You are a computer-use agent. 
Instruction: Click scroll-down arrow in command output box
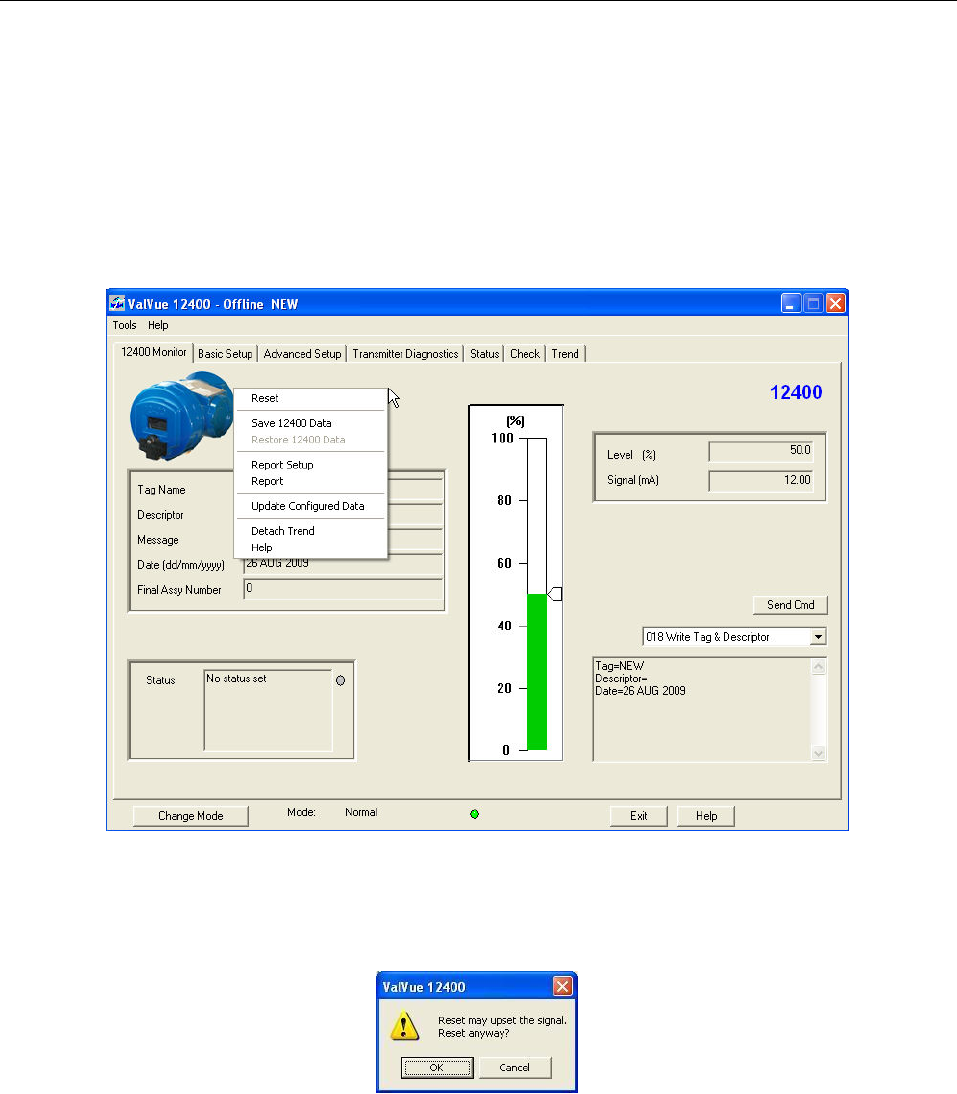[819, 753]
